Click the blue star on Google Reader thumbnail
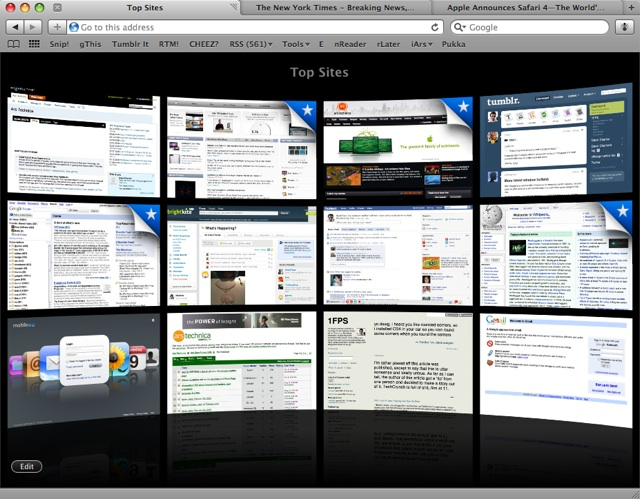This screenshot has width=640, height=499. (151, 213)
